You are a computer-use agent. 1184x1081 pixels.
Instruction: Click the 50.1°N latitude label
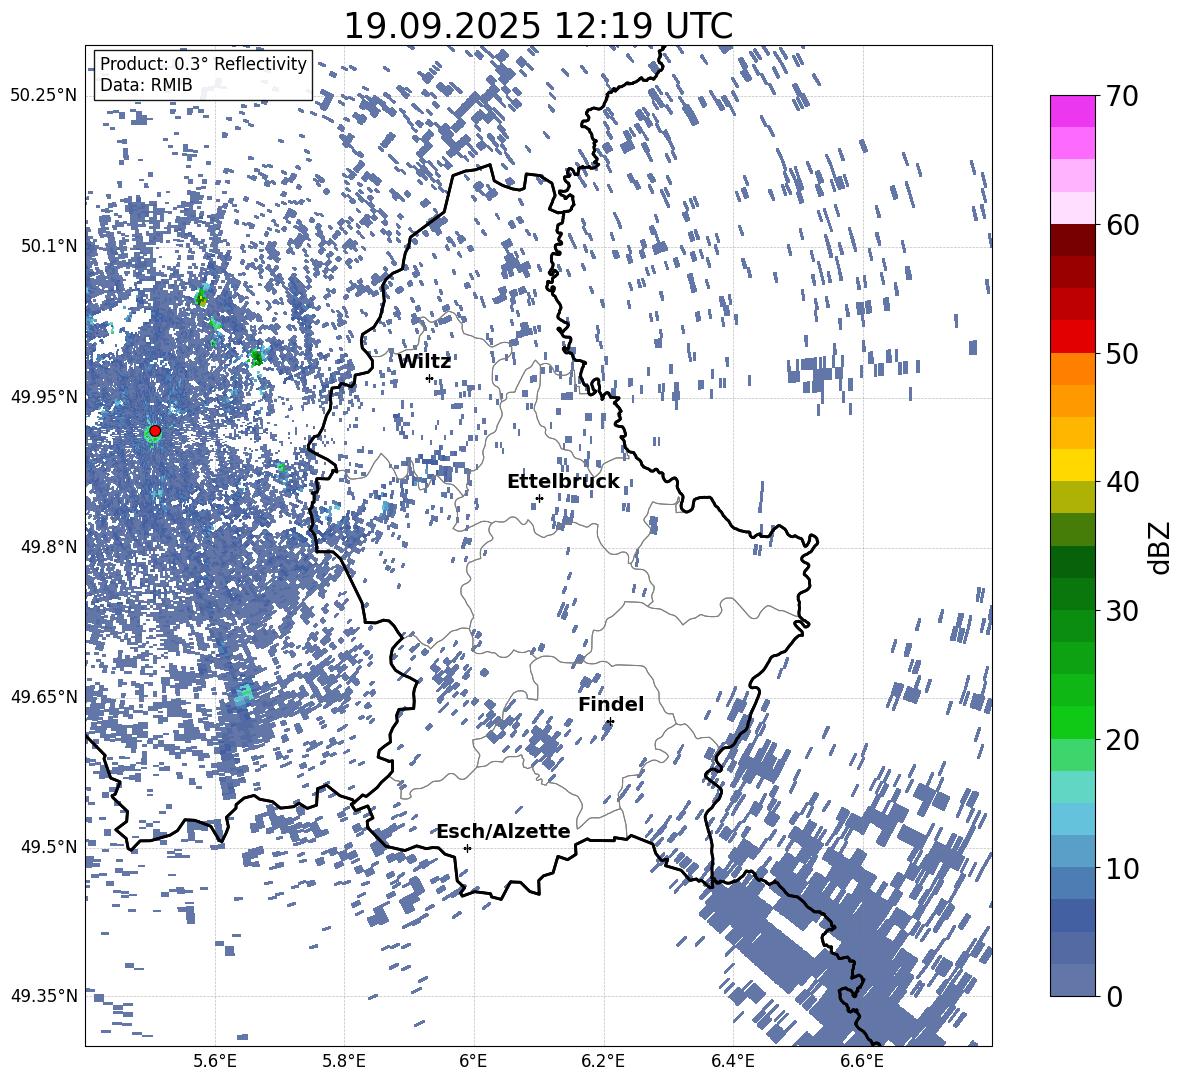[x=48, y=247]
